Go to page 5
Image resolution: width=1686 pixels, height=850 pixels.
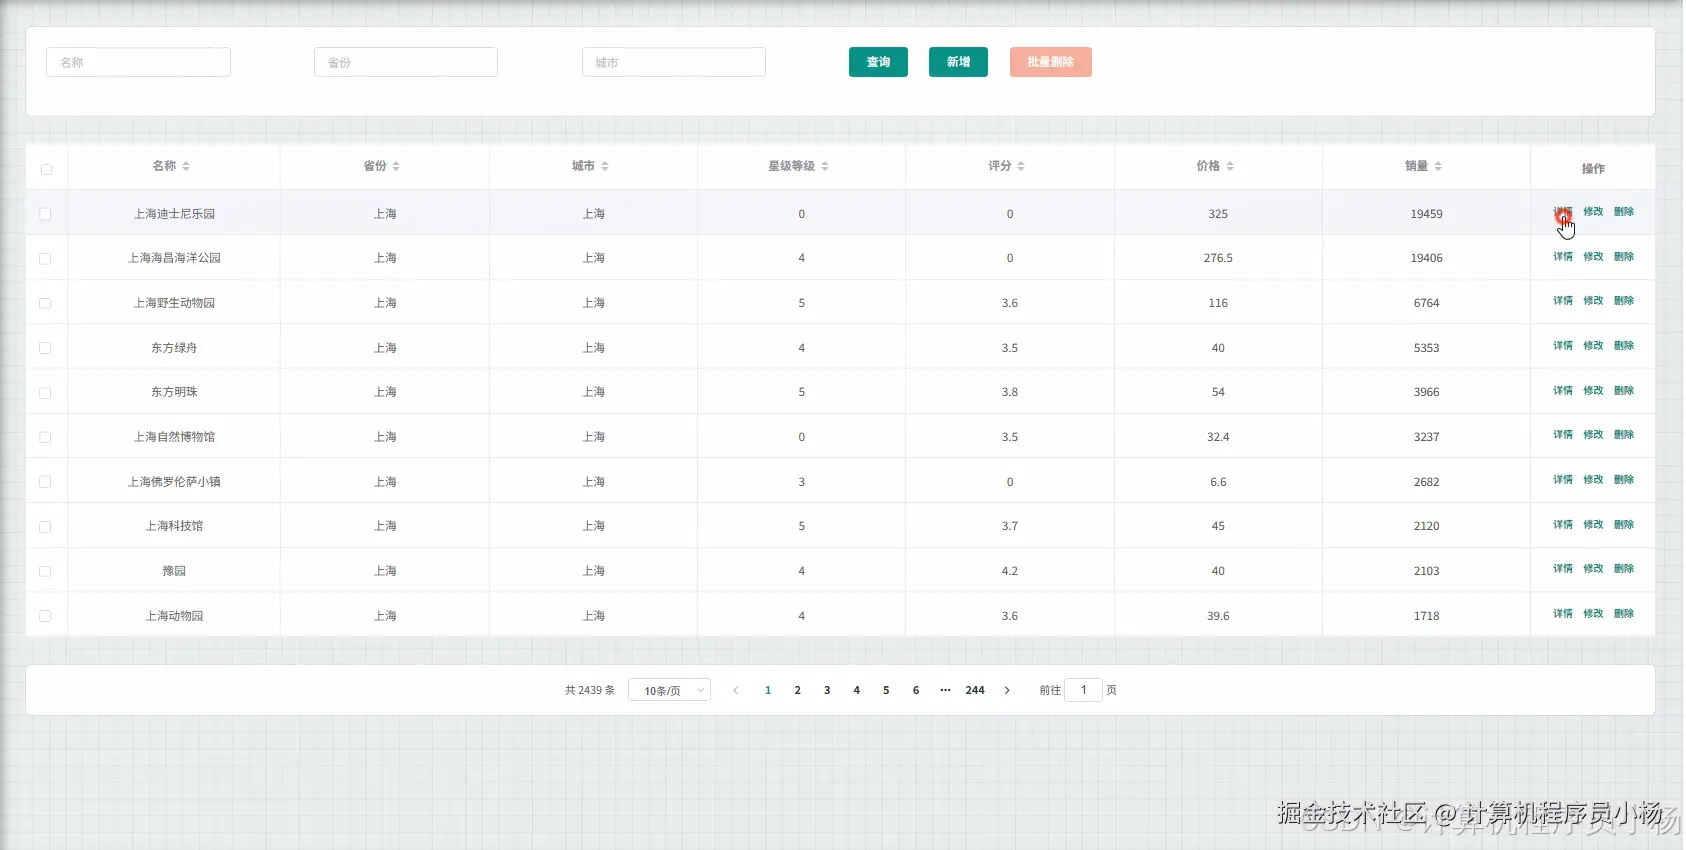coord(886,690)
